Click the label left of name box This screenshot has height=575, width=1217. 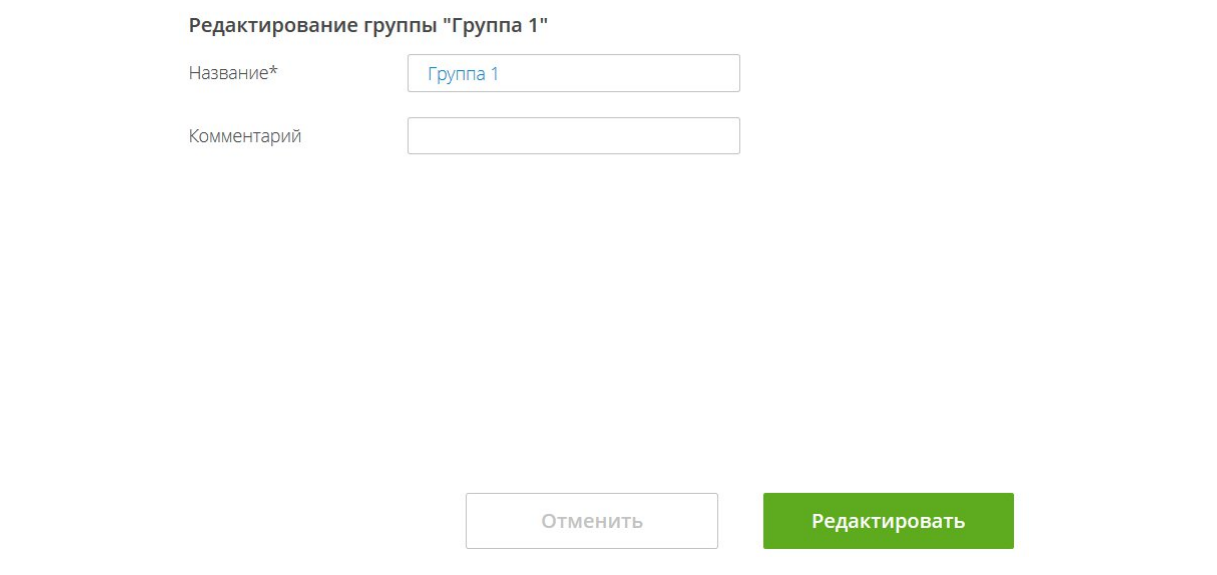pos(233,73)
